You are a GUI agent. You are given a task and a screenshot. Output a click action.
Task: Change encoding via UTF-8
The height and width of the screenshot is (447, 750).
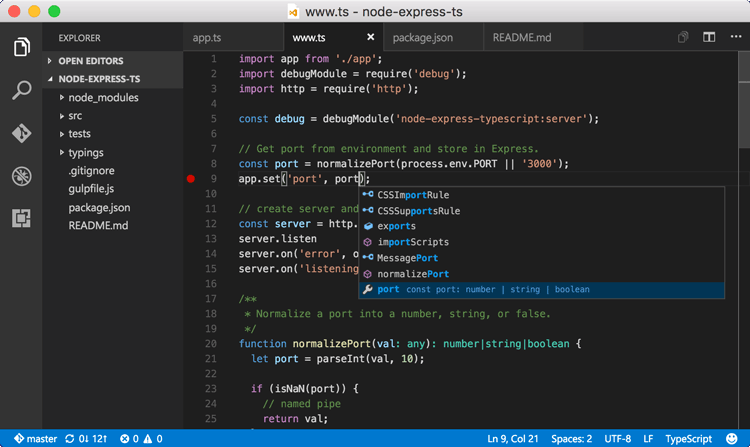click(618, 438)
